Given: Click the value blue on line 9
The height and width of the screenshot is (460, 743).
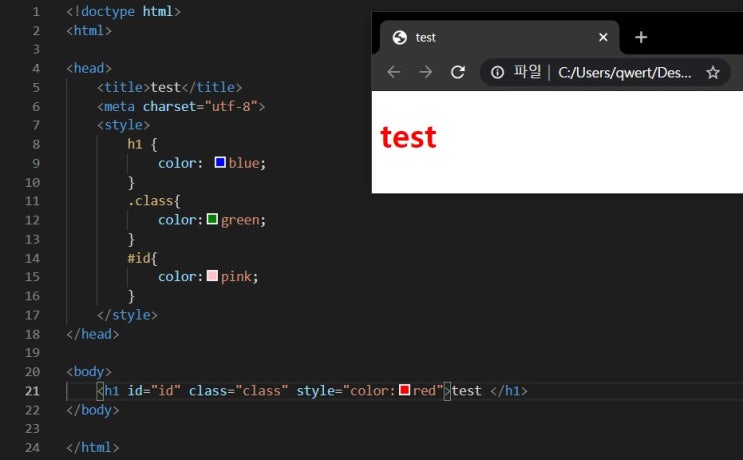Looking at the screenshot, I should pyautogui.click(x=244, y=163).
